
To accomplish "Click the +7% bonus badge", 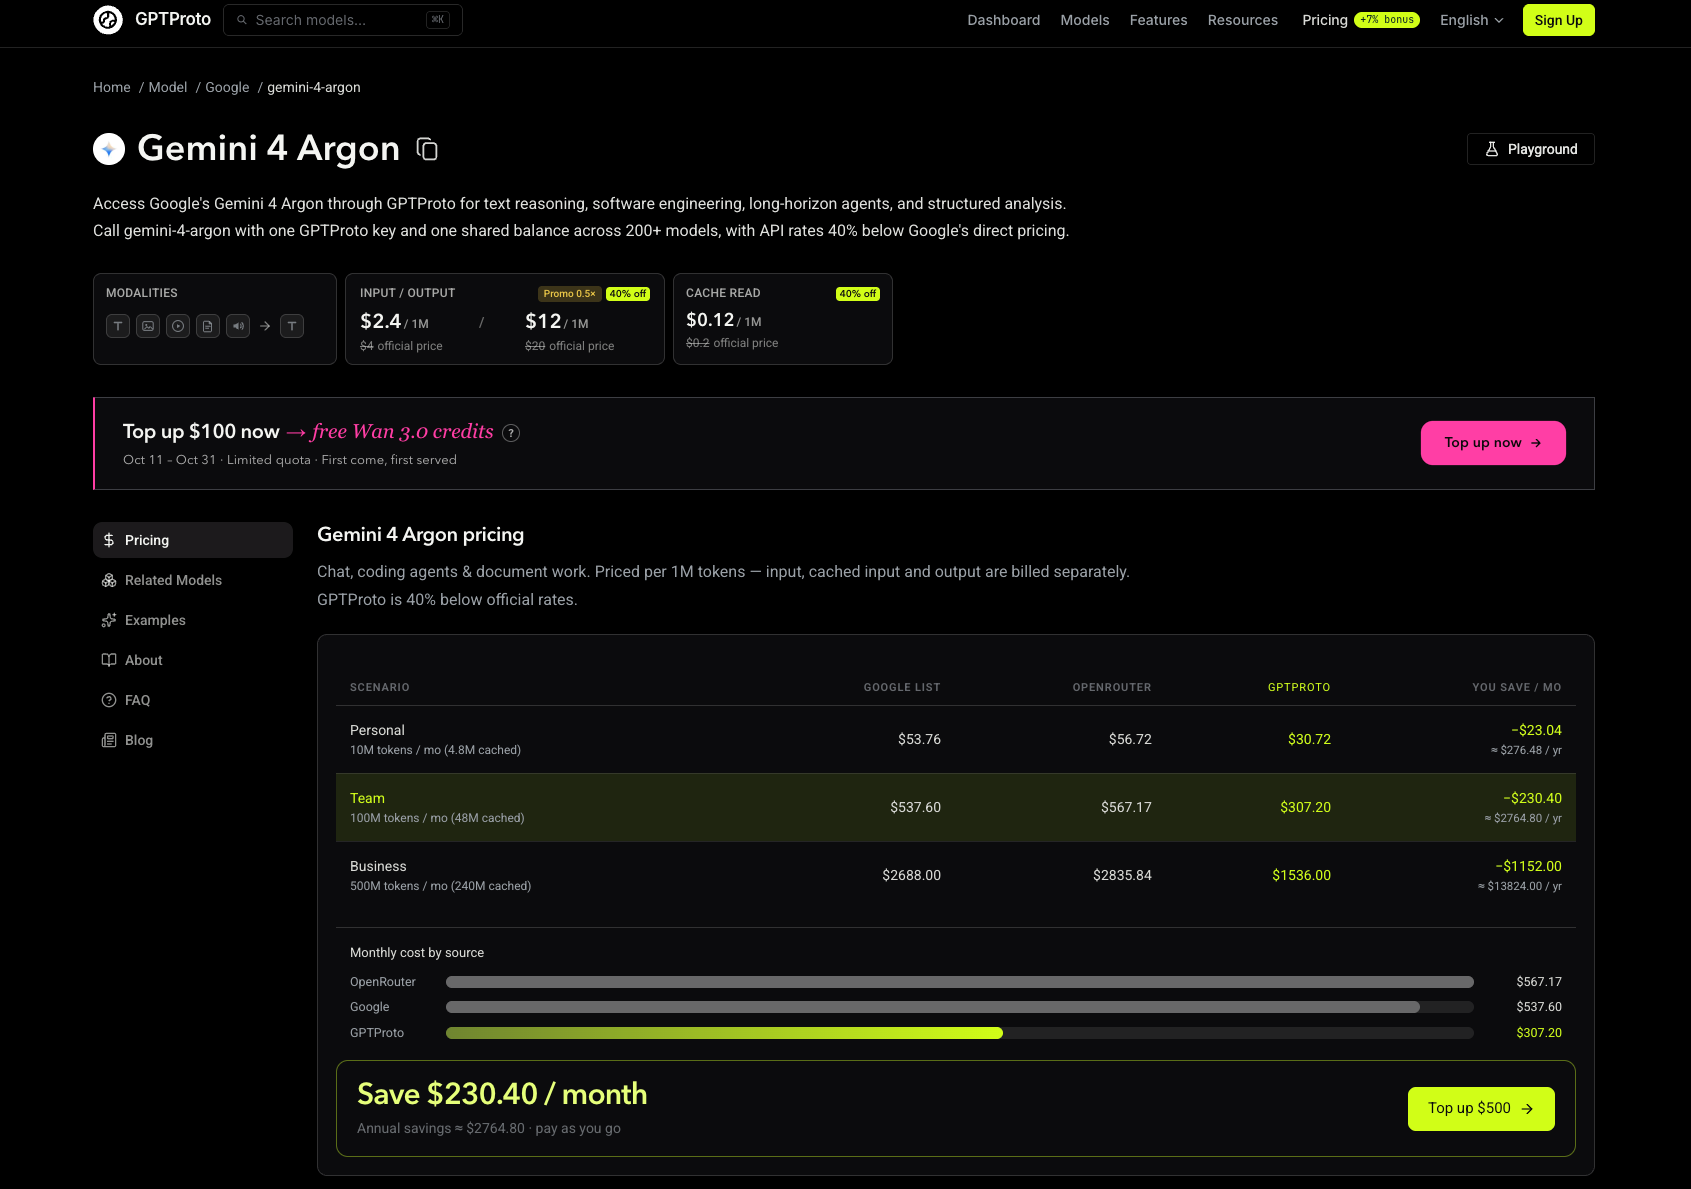I will click(1387, 20).
